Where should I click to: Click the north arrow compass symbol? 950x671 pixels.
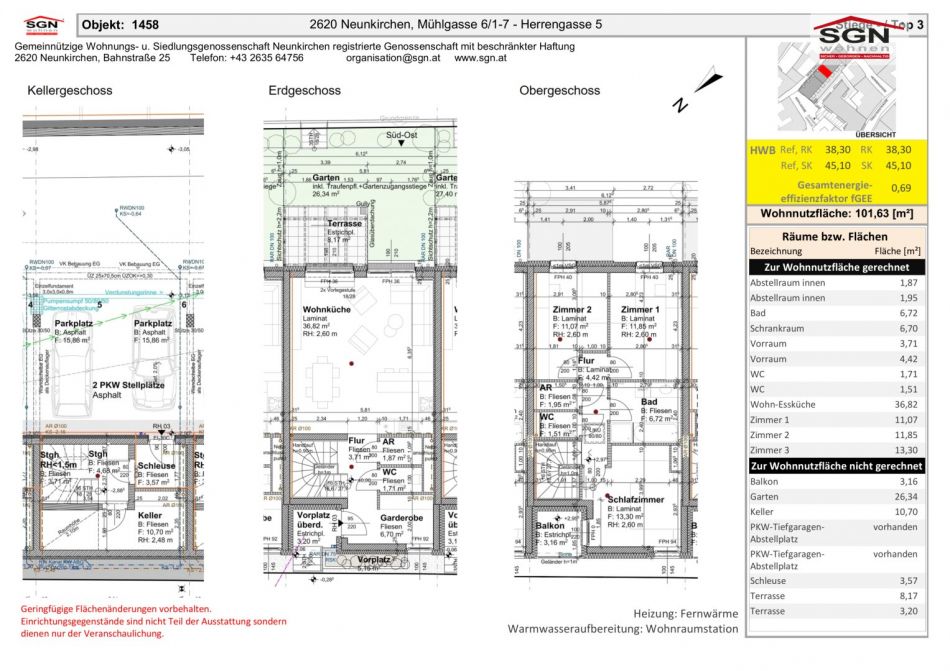[x=698, y=92]
